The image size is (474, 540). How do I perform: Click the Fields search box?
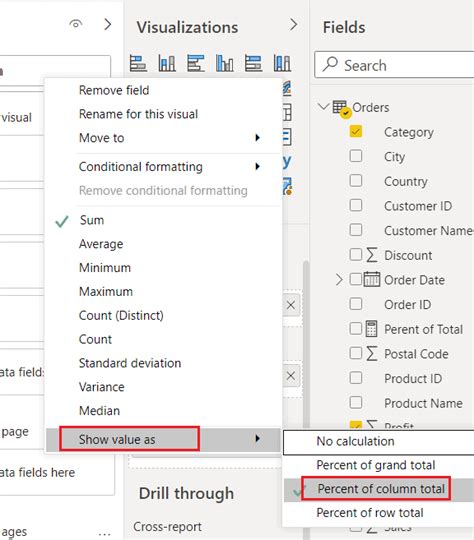pos(394,65)
